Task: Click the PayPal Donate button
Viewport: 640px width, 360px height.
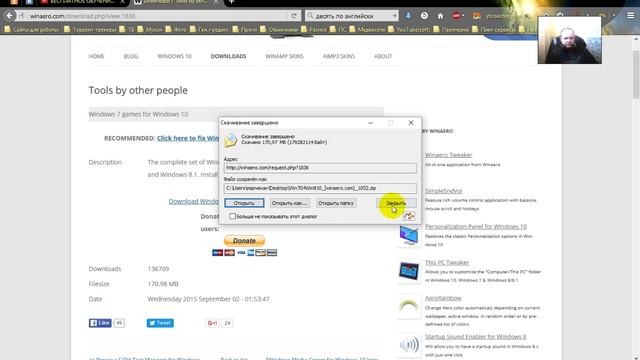Action: 244,241
